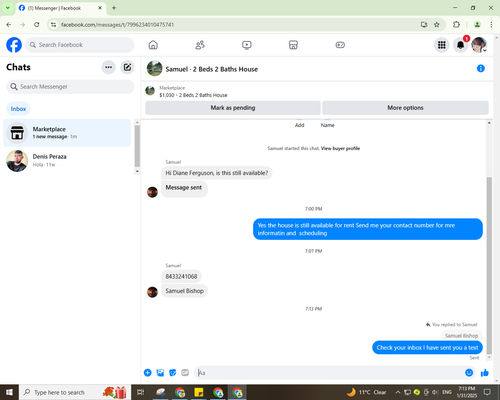Choose a sticker icon in composer
The width and height of the screenshot is (500, 400).
pyautogui.click(x=173, y=373)
